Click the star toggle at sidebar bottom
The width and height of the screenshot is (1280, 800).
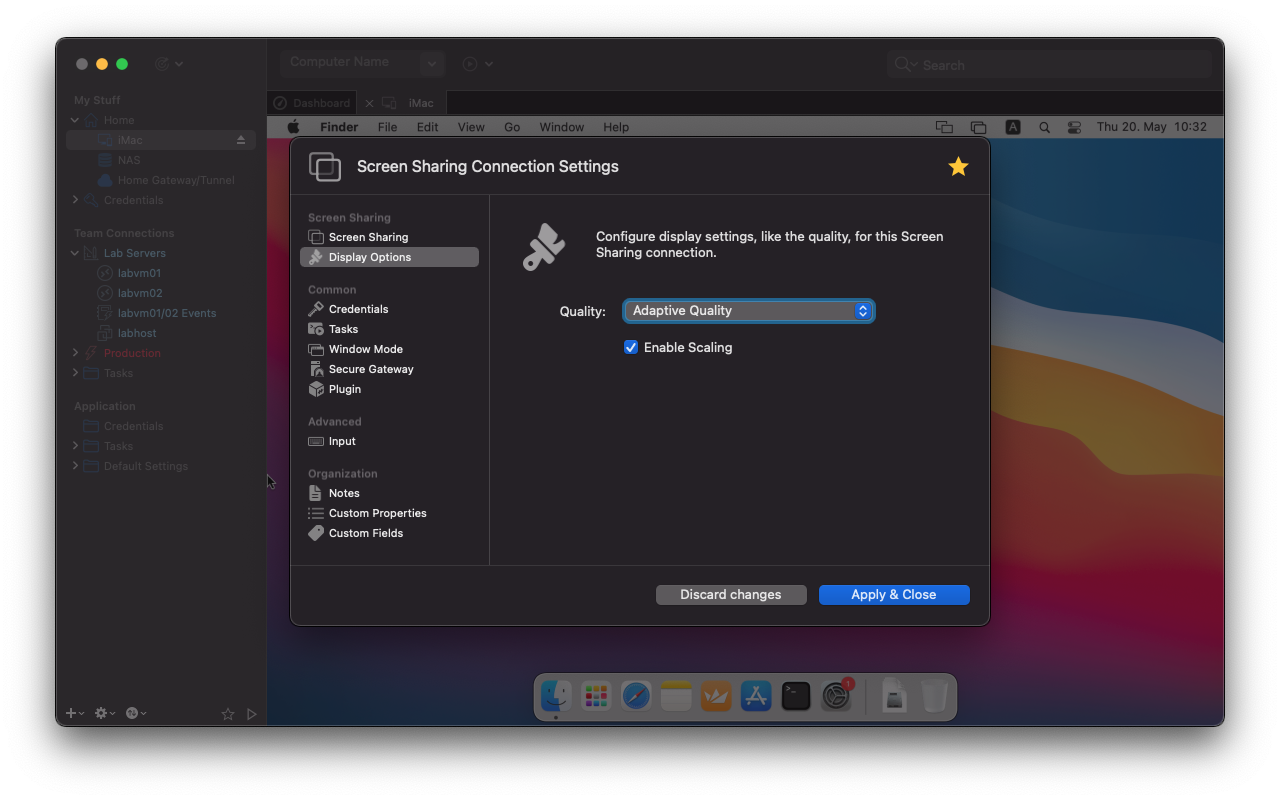point(227,713)
